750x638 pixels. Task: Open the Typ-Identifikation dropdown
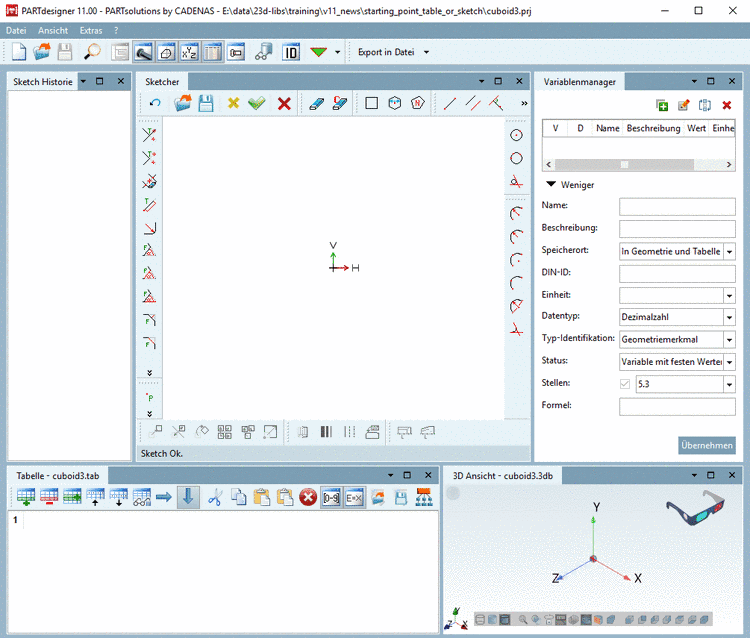[729, 340]
